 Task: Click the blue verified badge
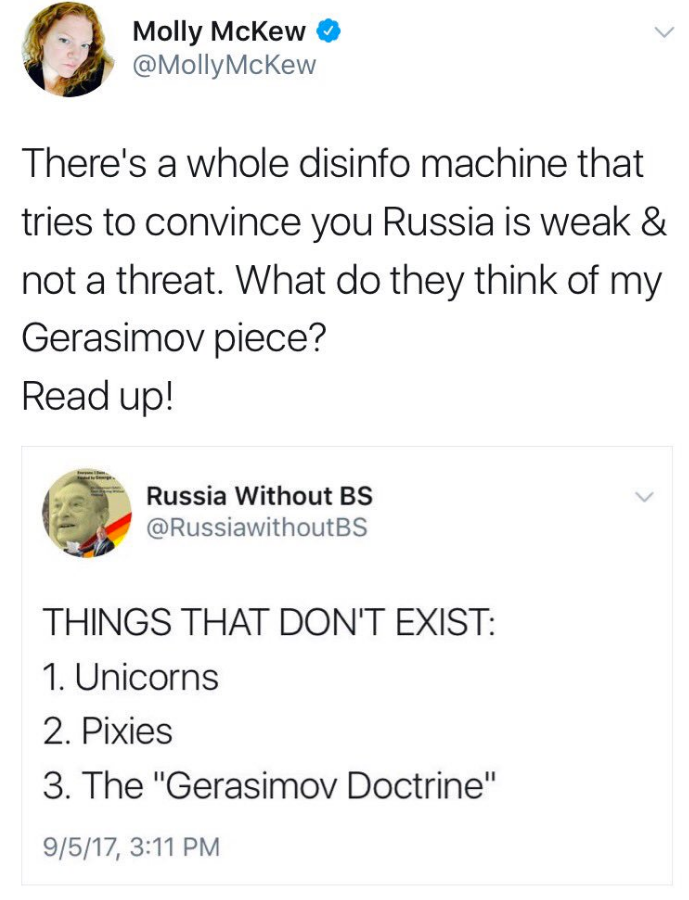pos(329,31)
